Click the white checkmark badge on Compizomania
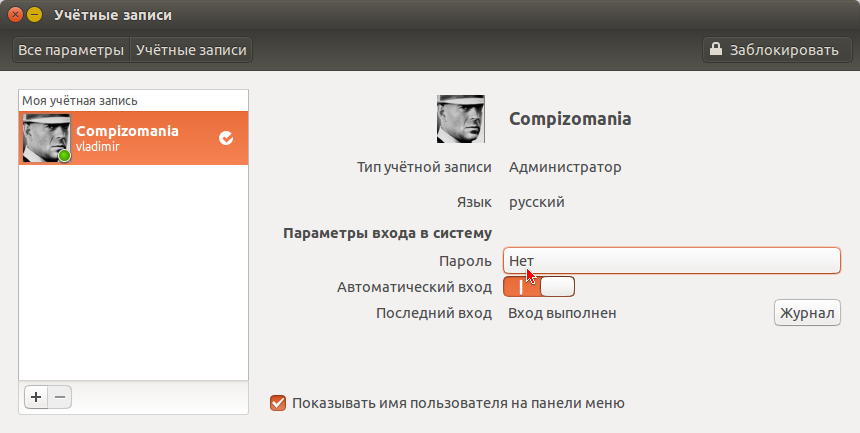860x433 pixels. click(226, 138)
